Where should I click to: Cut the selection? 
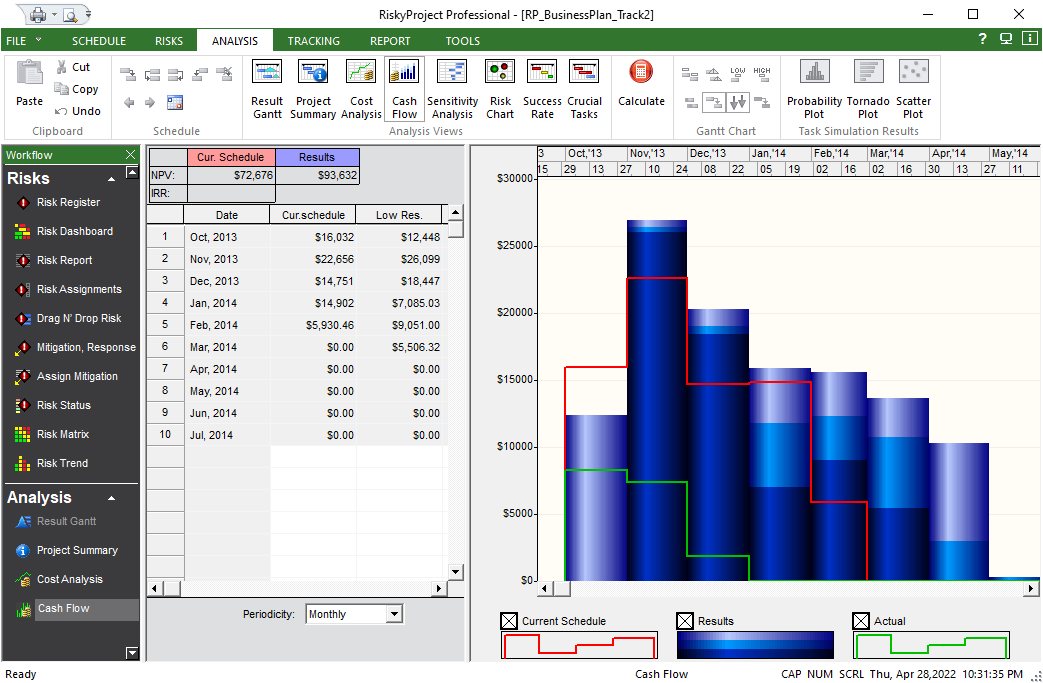(73, 67)
